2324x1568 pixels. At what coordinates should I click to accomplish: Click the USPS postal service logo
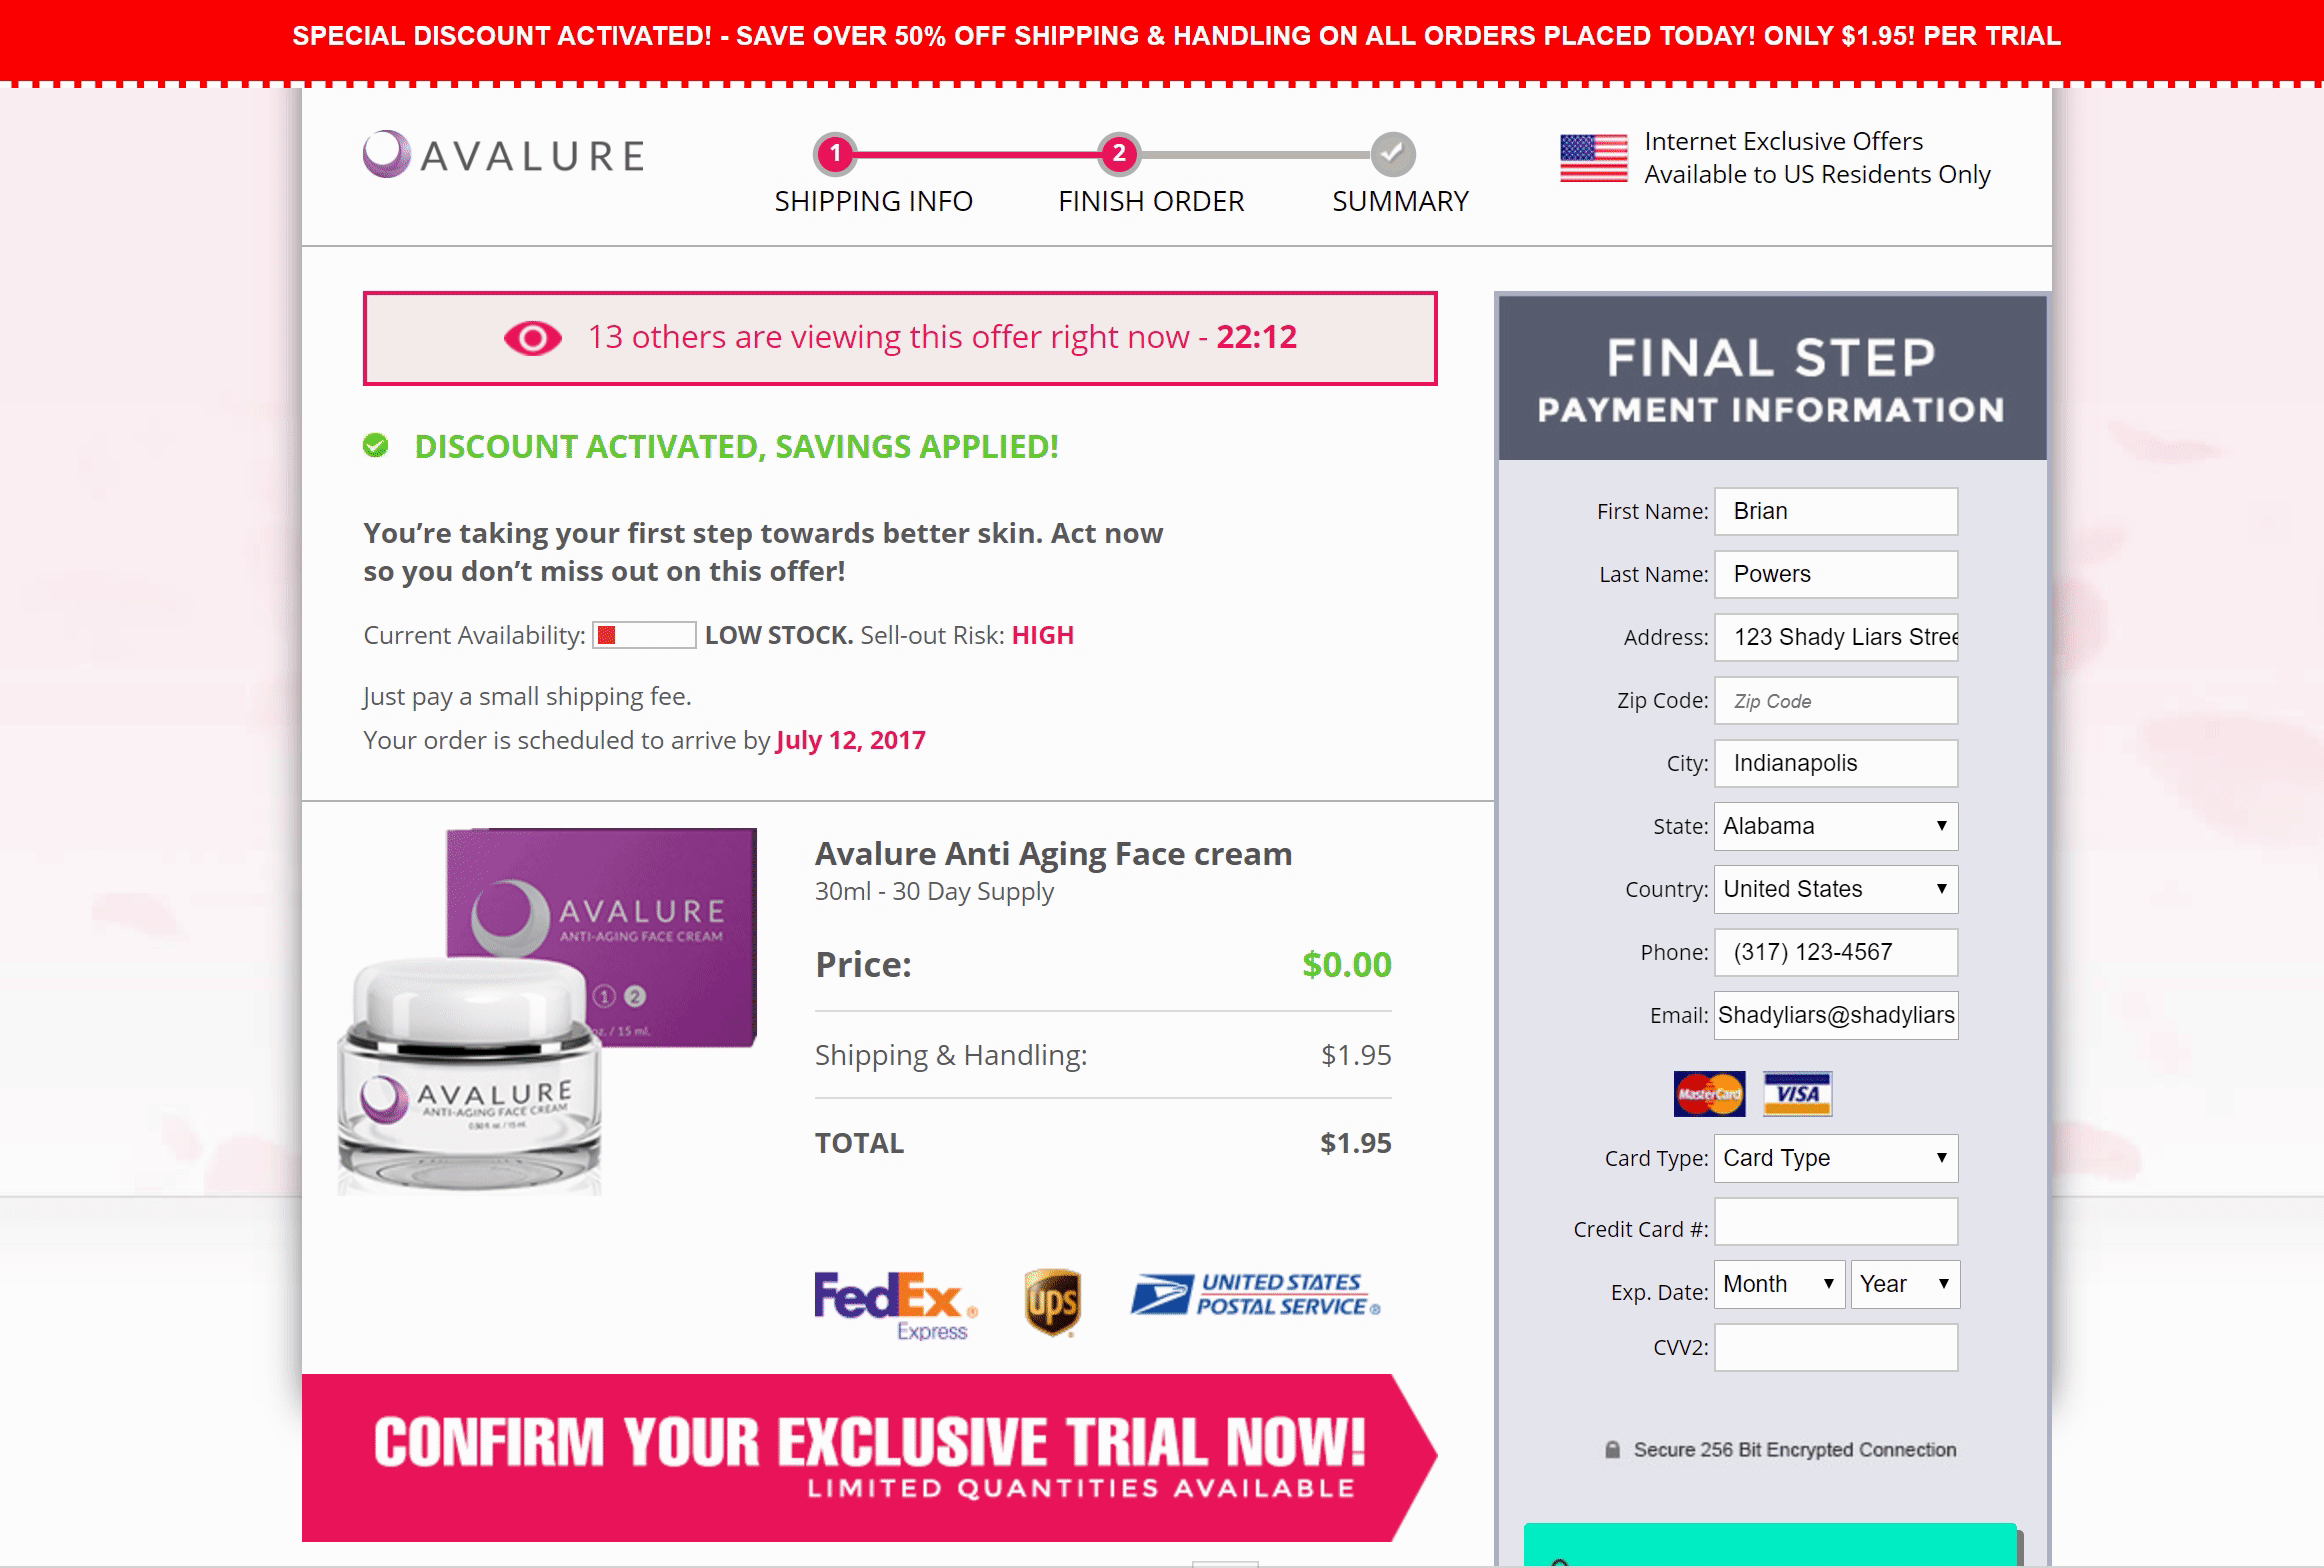pyautogui.click(x=1256, y=1294)
